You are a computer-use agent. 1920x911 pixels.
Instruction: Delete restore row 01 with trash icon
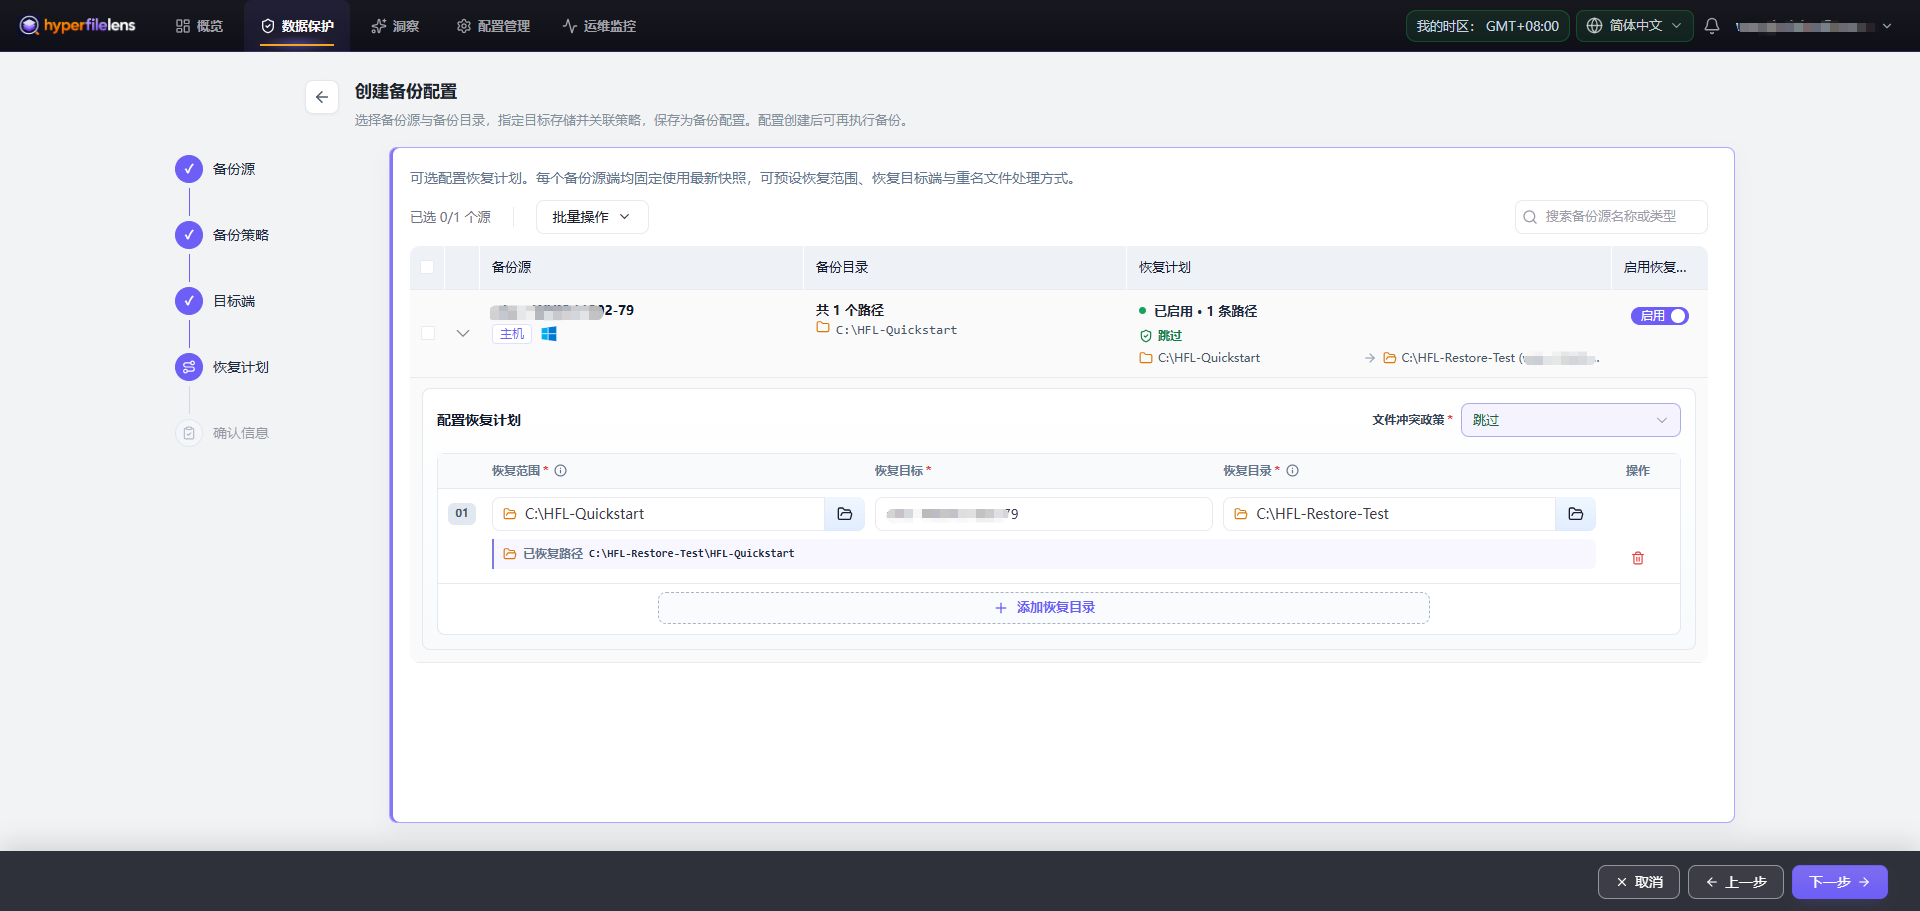[1638, 558]
